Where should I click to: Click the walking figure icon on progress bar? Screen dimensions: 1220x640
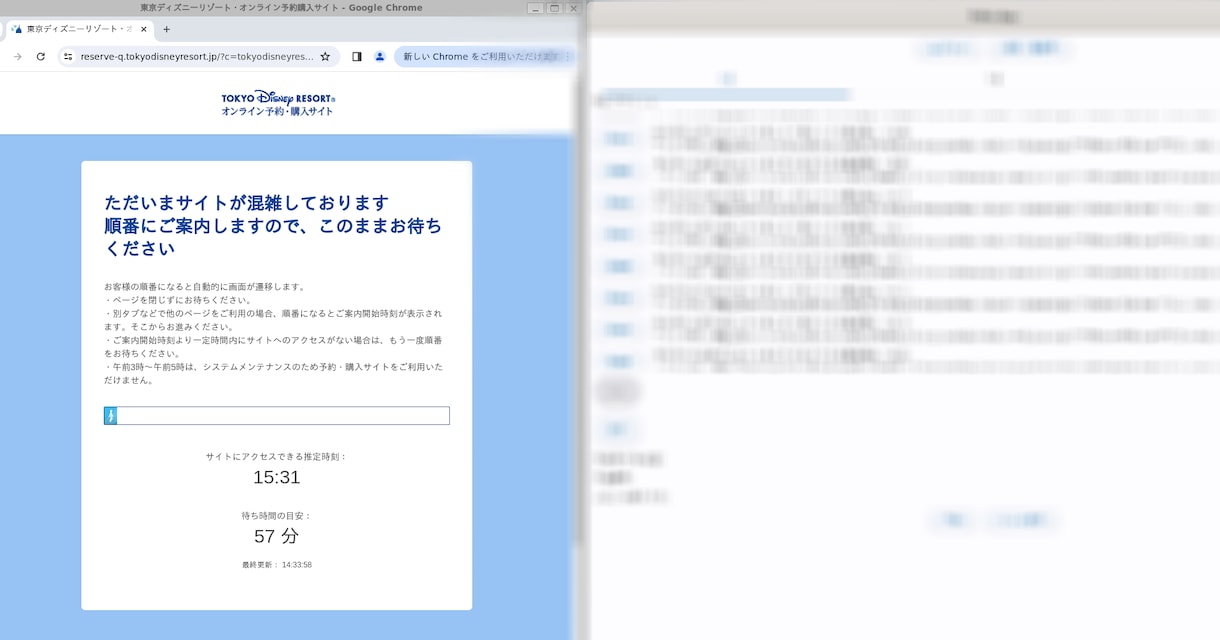point(111,416)
